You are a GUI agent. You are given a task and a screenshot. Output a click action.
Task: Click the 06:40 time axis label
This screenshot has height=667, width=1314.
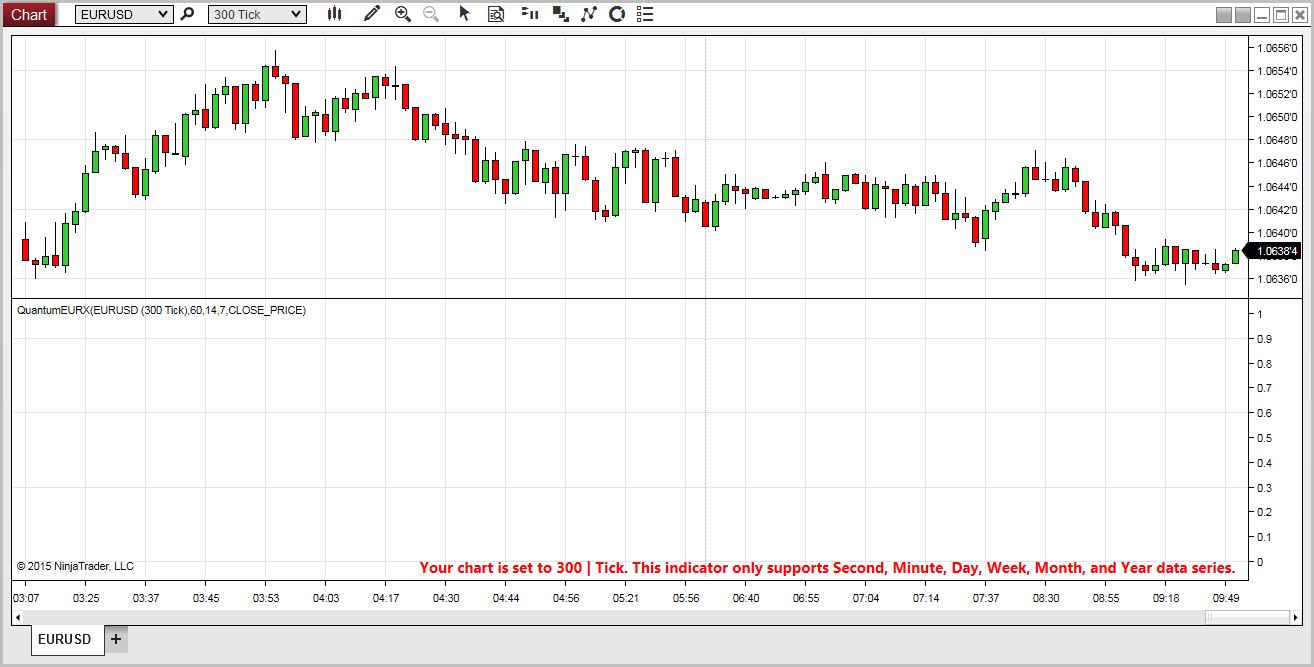[x=746, y=598]
